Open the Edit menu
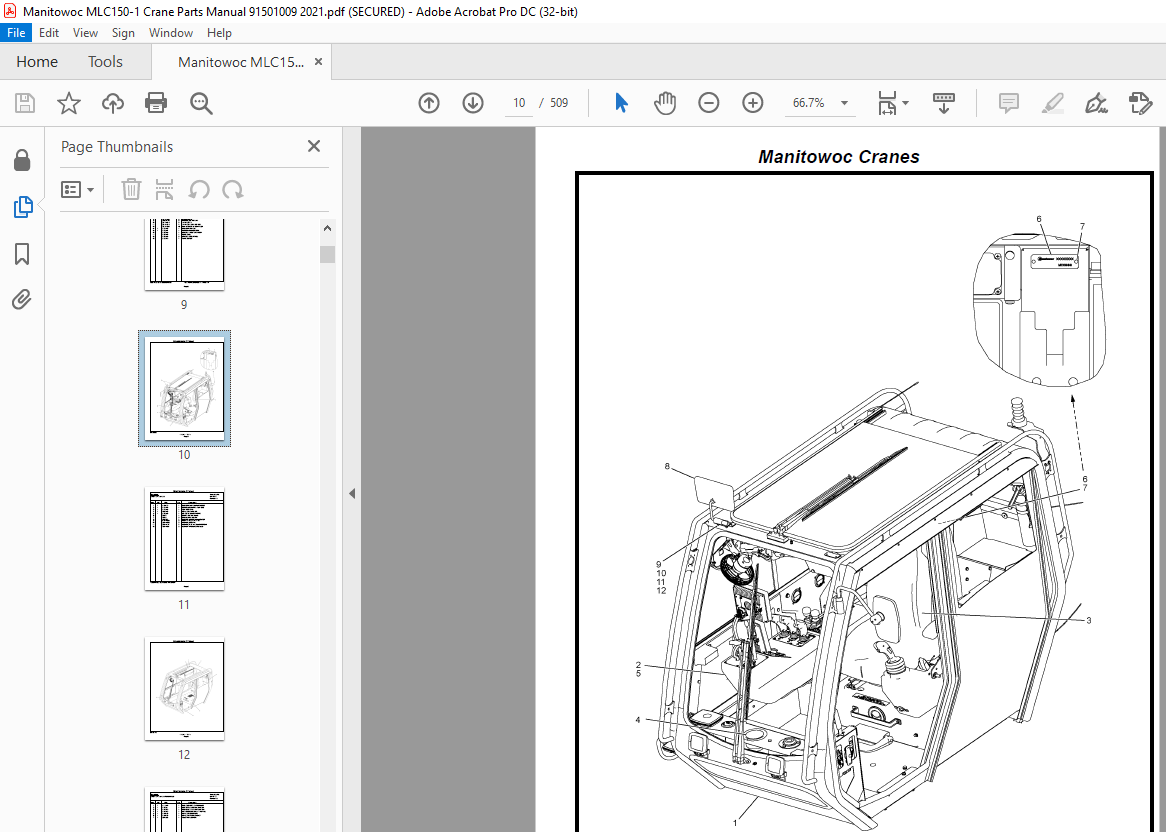This screenshot has height=832, width=1166. tap(49, 33)
